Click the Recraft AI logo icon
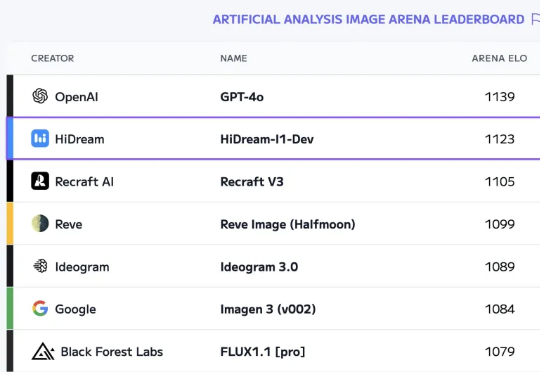Screen dimensions: 540x372 40,181
